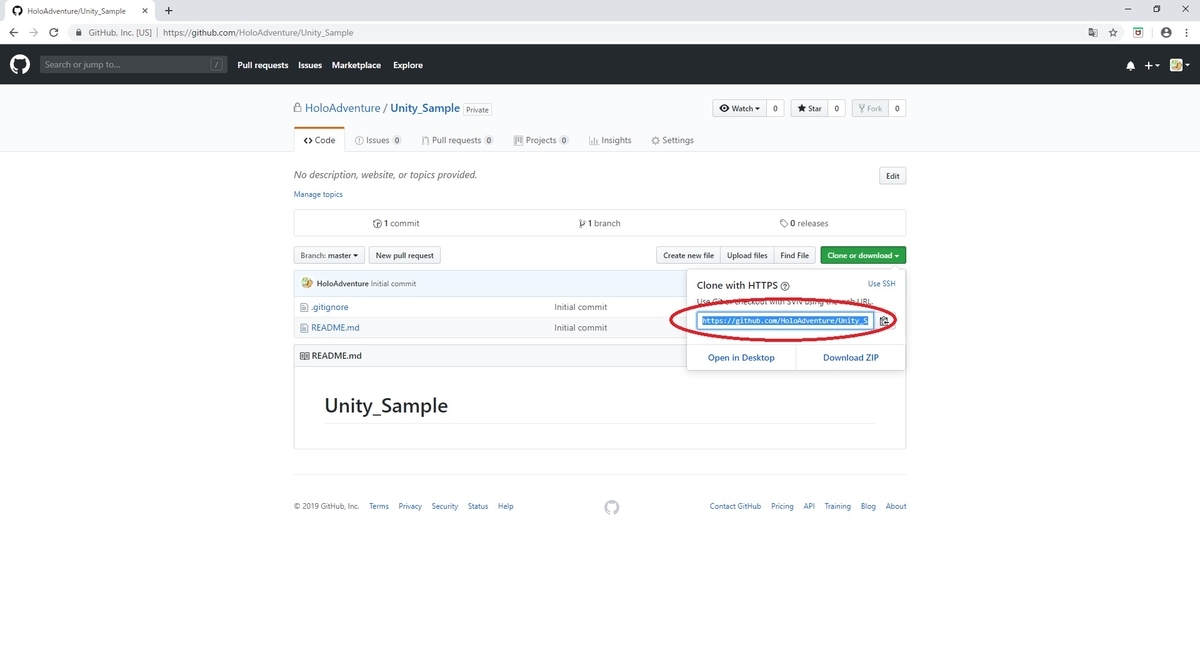The width and height of the screenshot is (1200, 650).
Task: Expand the plus create-new menu
Action: pos(1152,65)
